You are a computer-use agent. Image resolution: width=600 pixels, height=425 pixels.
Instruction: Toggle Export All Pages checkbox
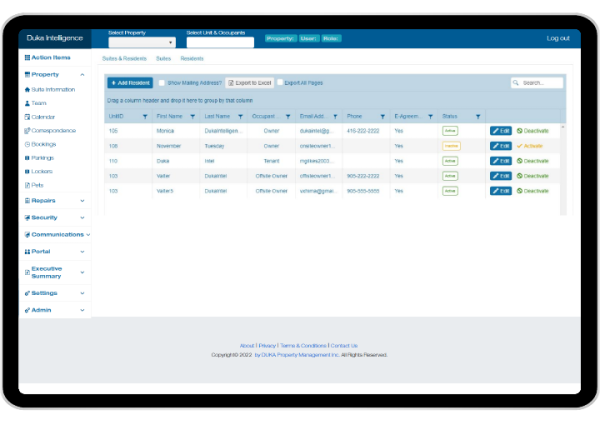coord(280,82)
